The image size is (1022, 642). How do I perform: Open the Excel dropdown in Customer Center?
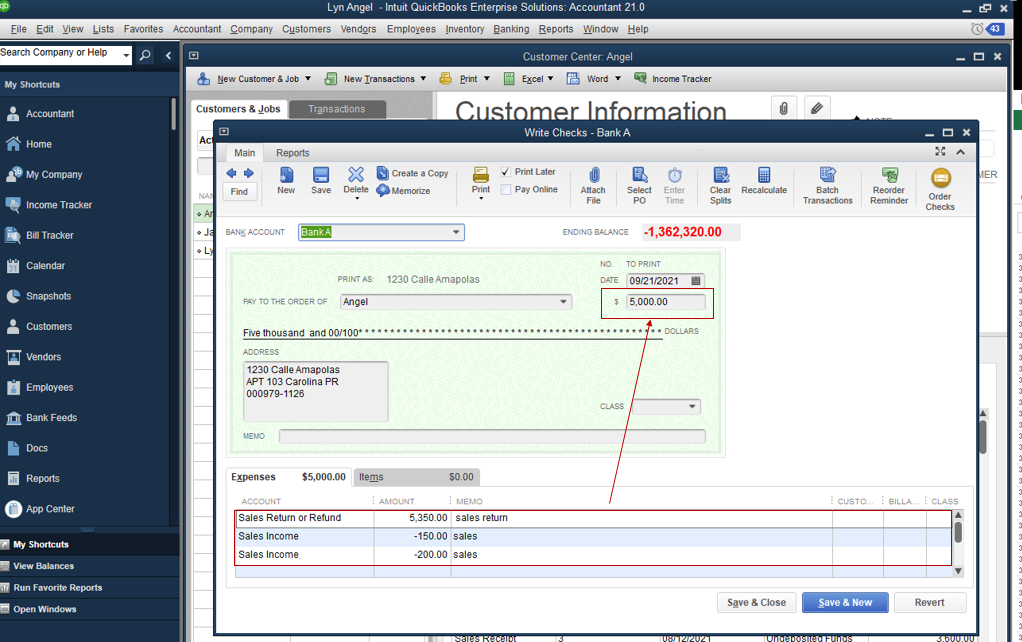(x=551, y=79)
